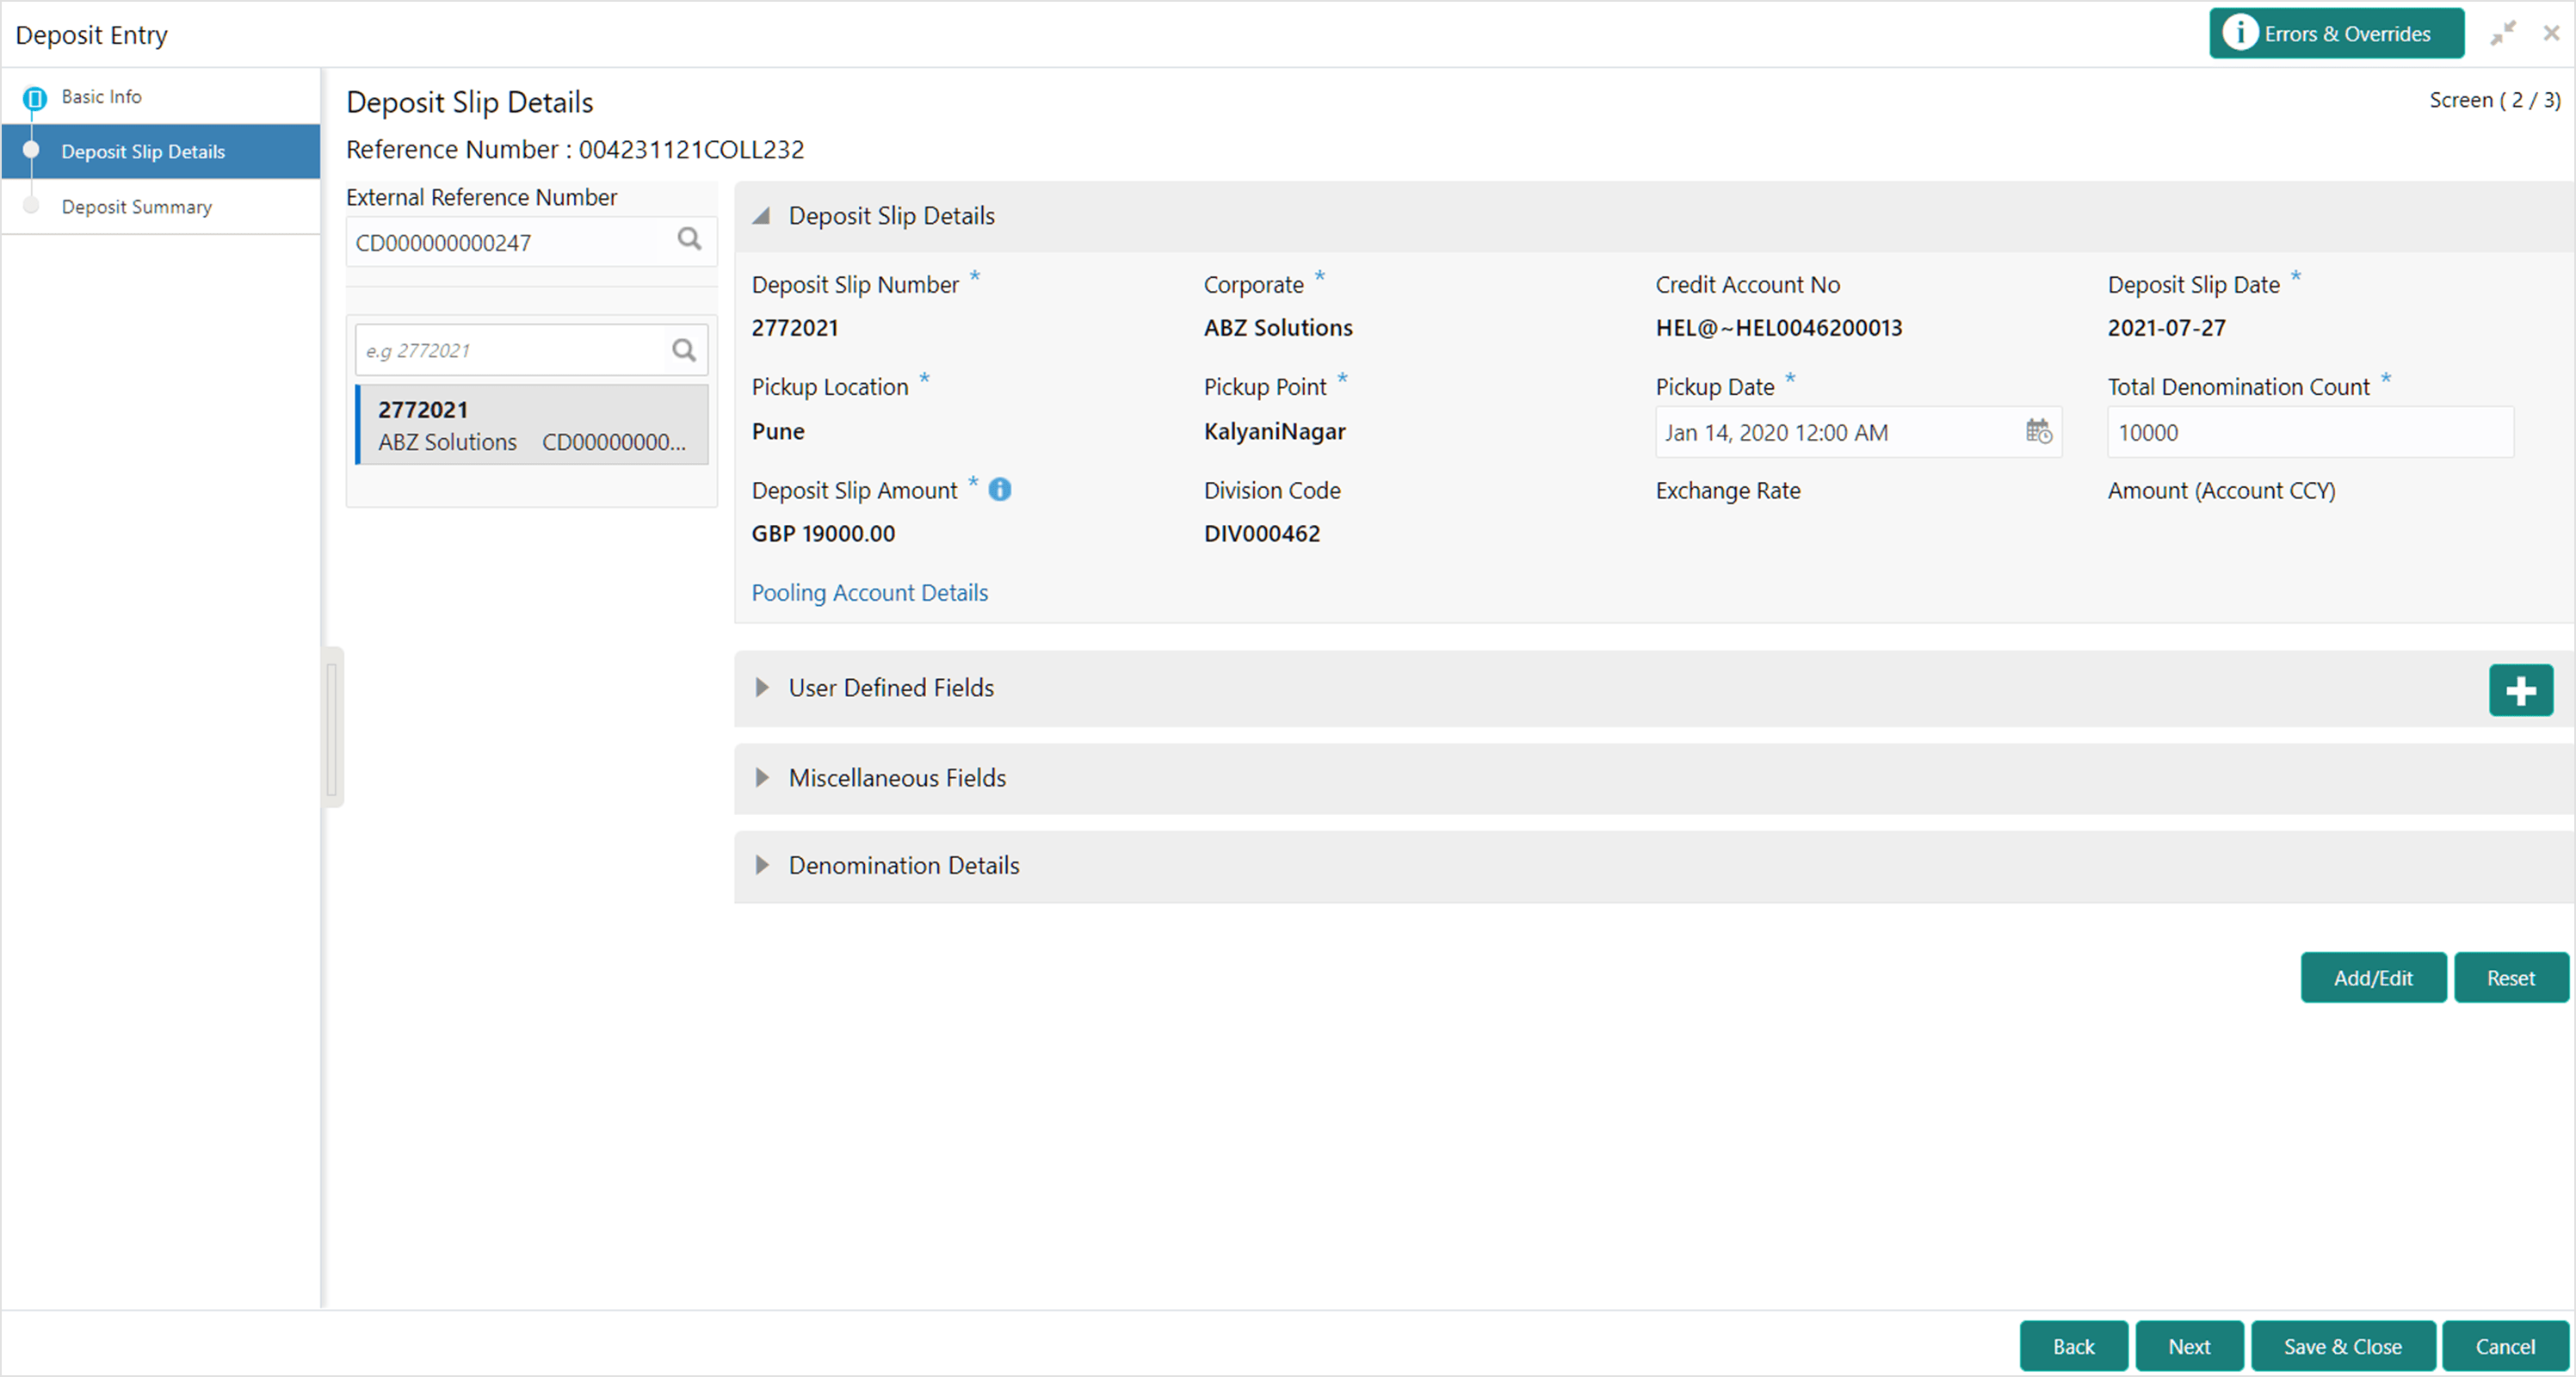Cancel the deposit entry
2576x1377 pixels.
[x=2505, y=1346]
